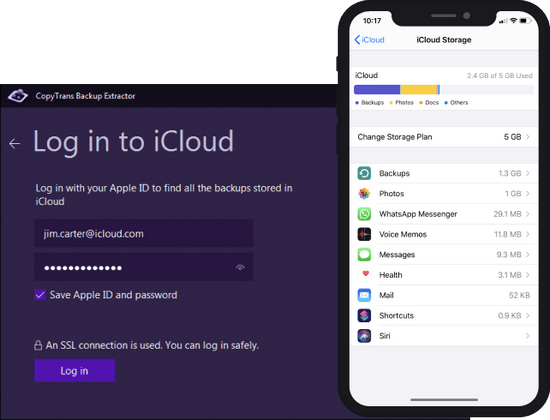550x420 pixels.
Task: Click the CopyTrans Backup Extractor logo icon
Action: pyautogui.click(x=18, y=95)
